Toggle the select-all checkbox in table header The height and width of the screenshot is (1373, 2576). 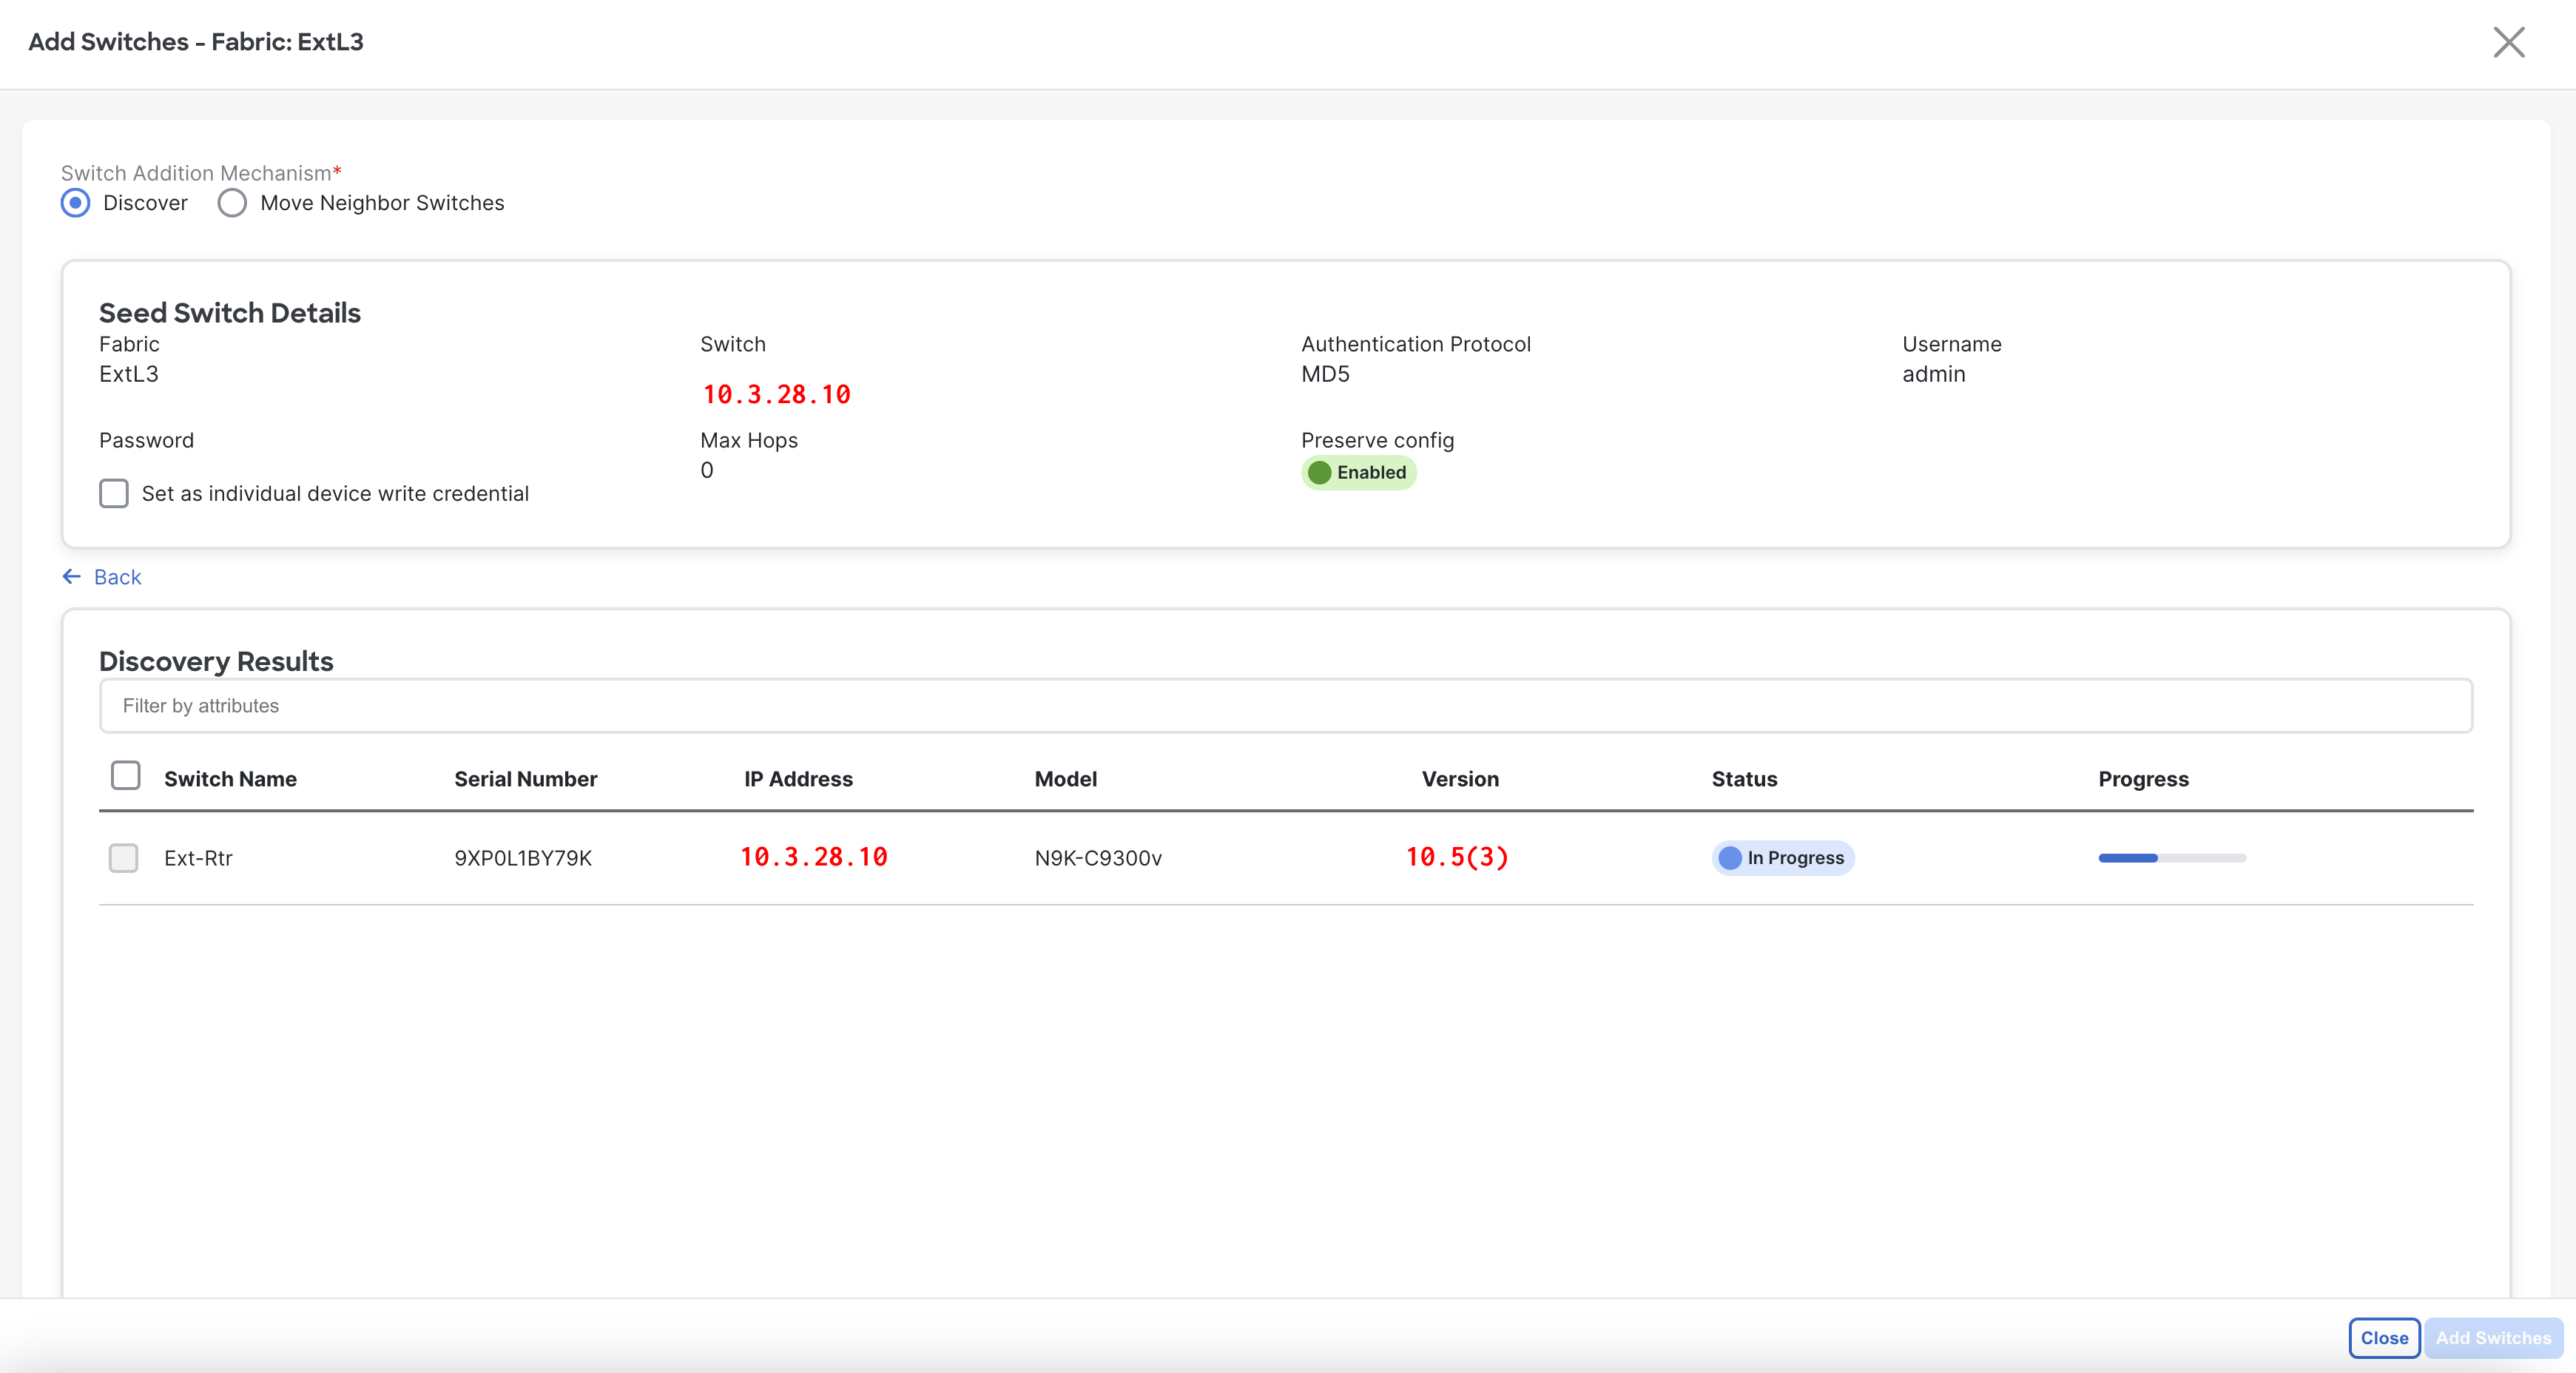pos(126,776)
